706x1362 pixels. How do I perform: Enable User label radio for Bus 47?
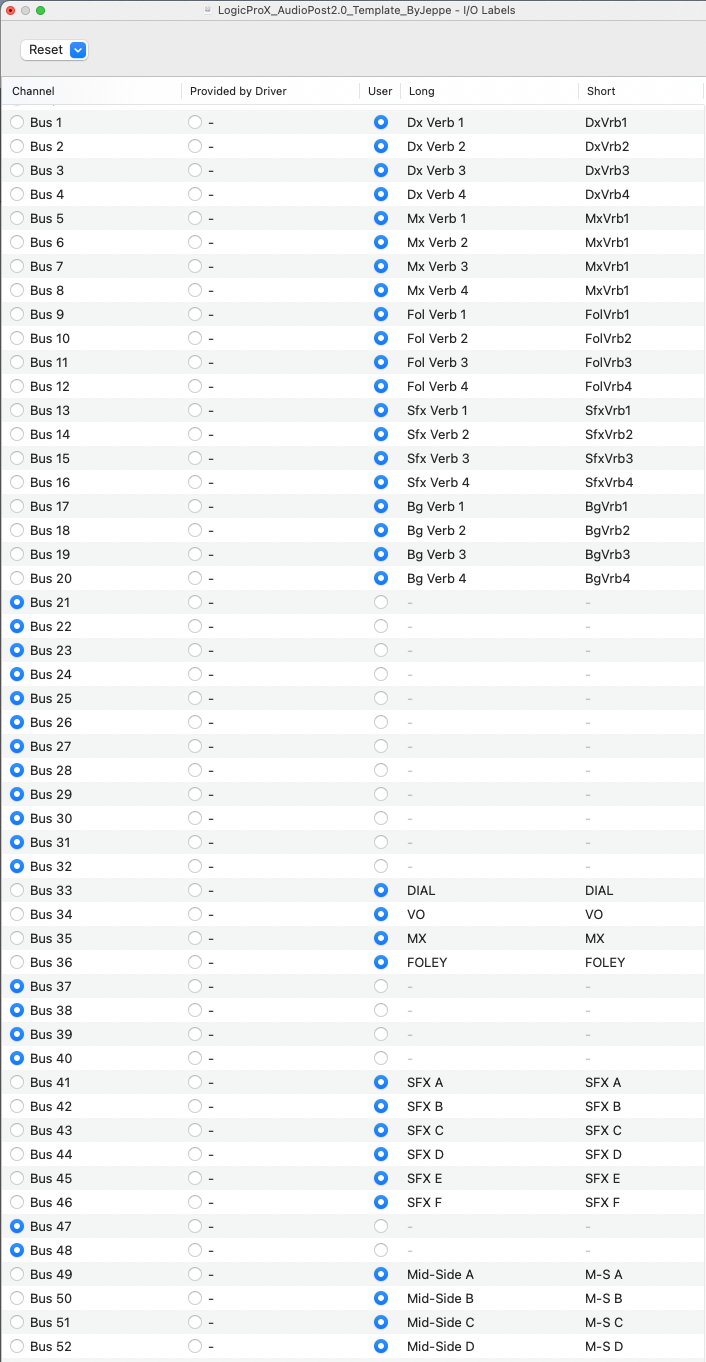click(x=381, y=1226)
